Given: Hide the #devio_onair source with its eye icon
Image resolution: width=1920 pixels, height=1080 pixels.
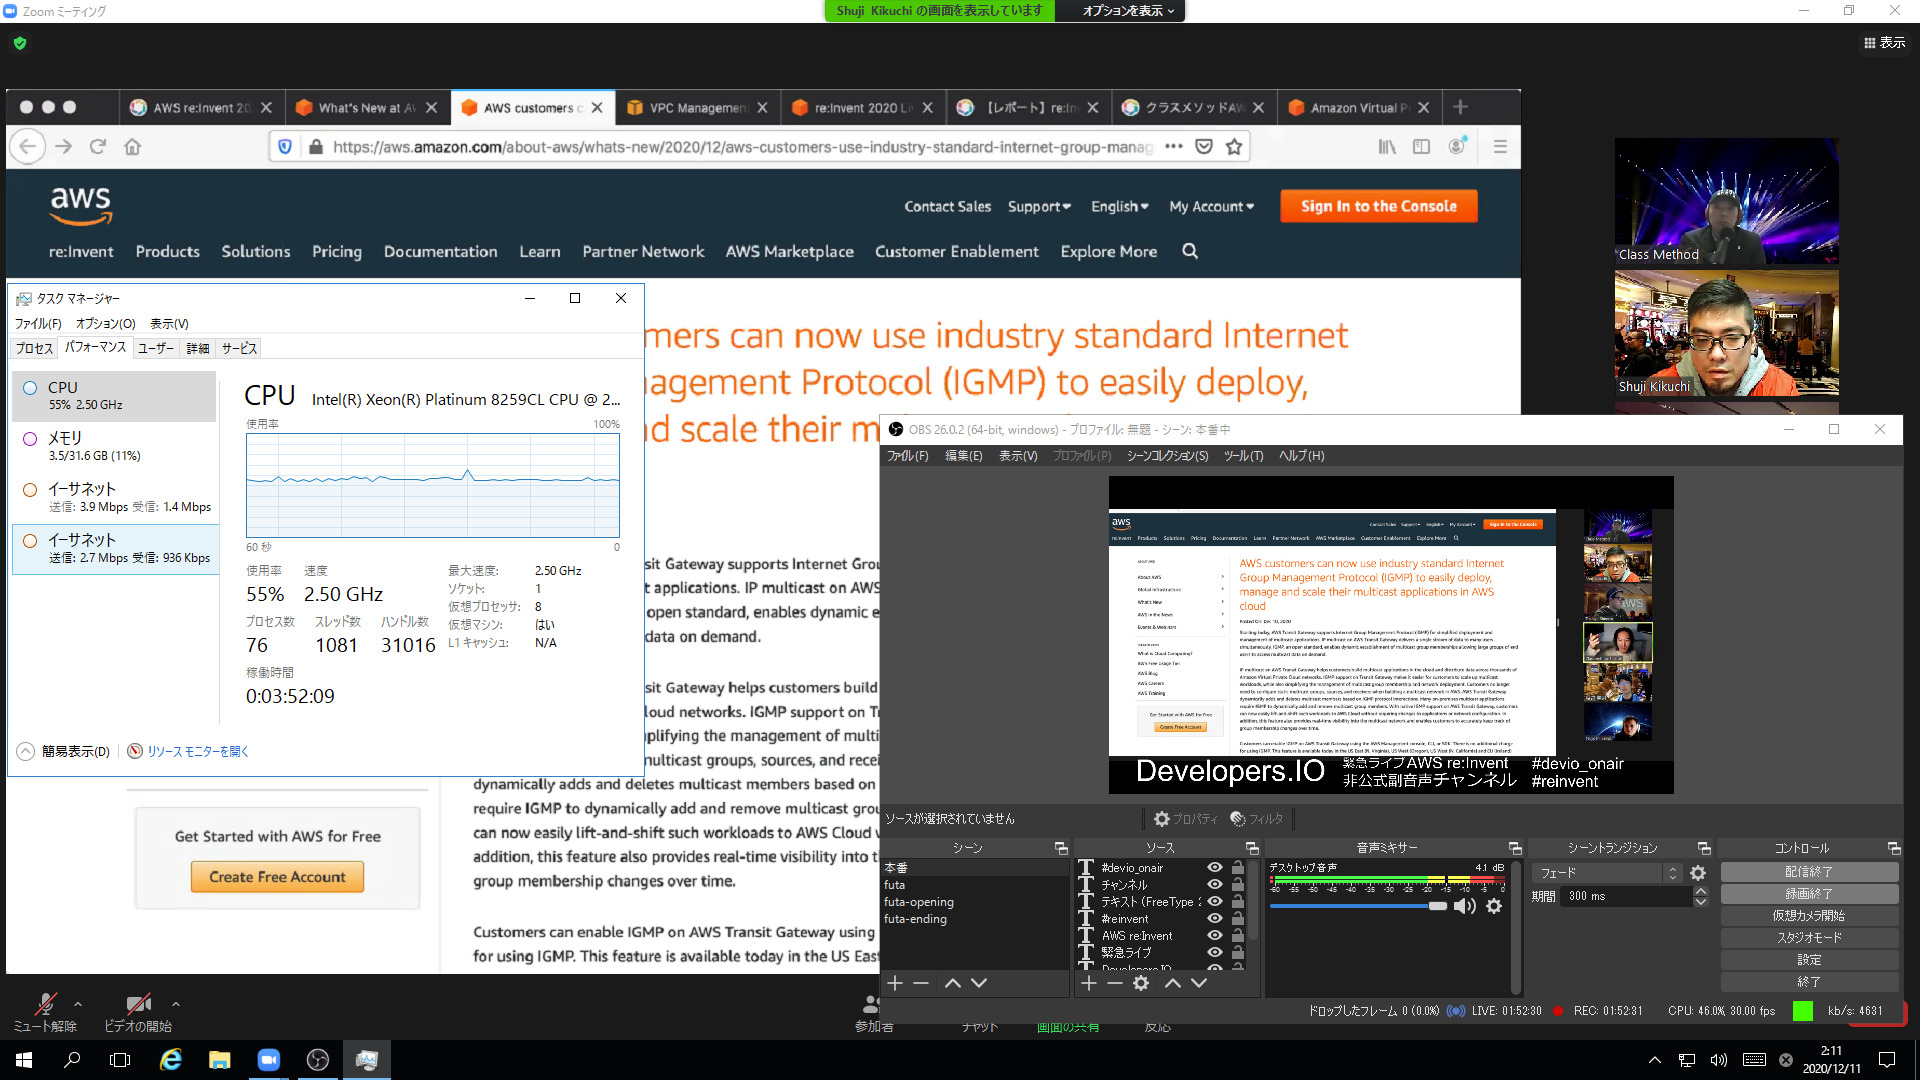Looking at the screenshot, I should [1215, 868].
